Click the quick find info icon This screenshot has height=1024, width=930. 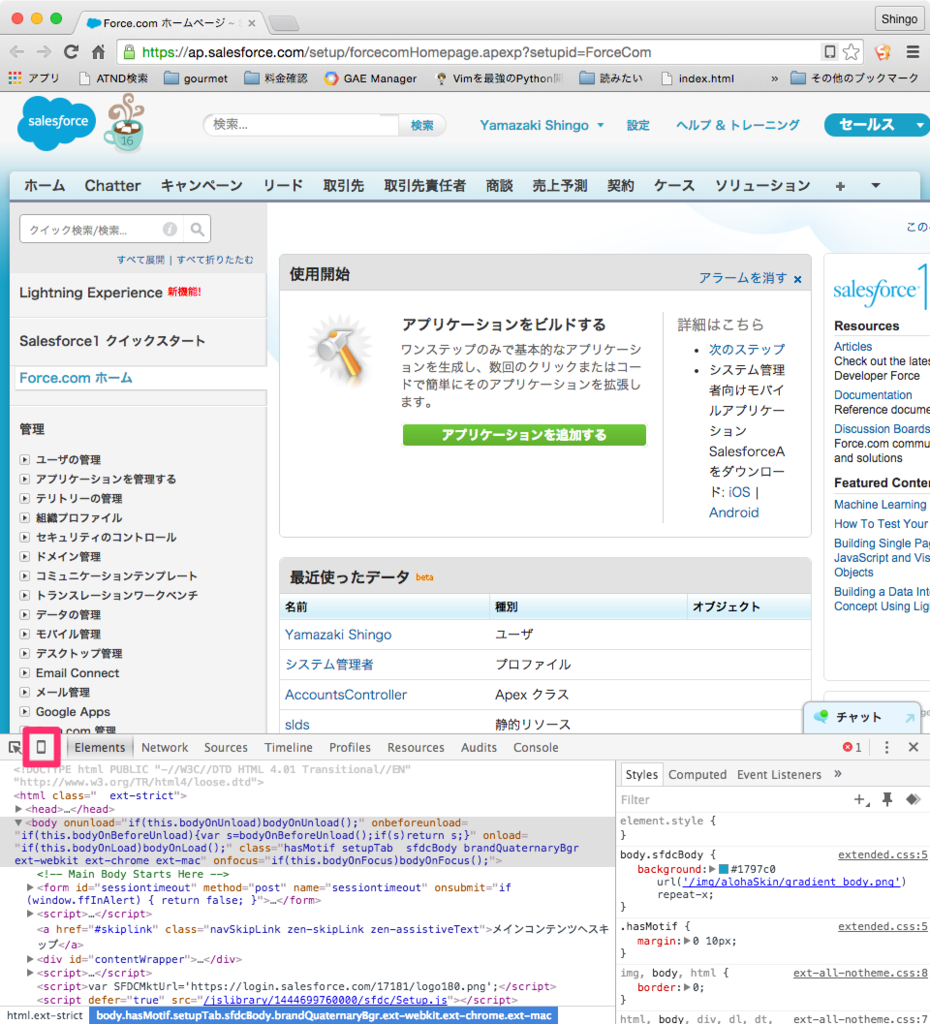tap(170, 229)
